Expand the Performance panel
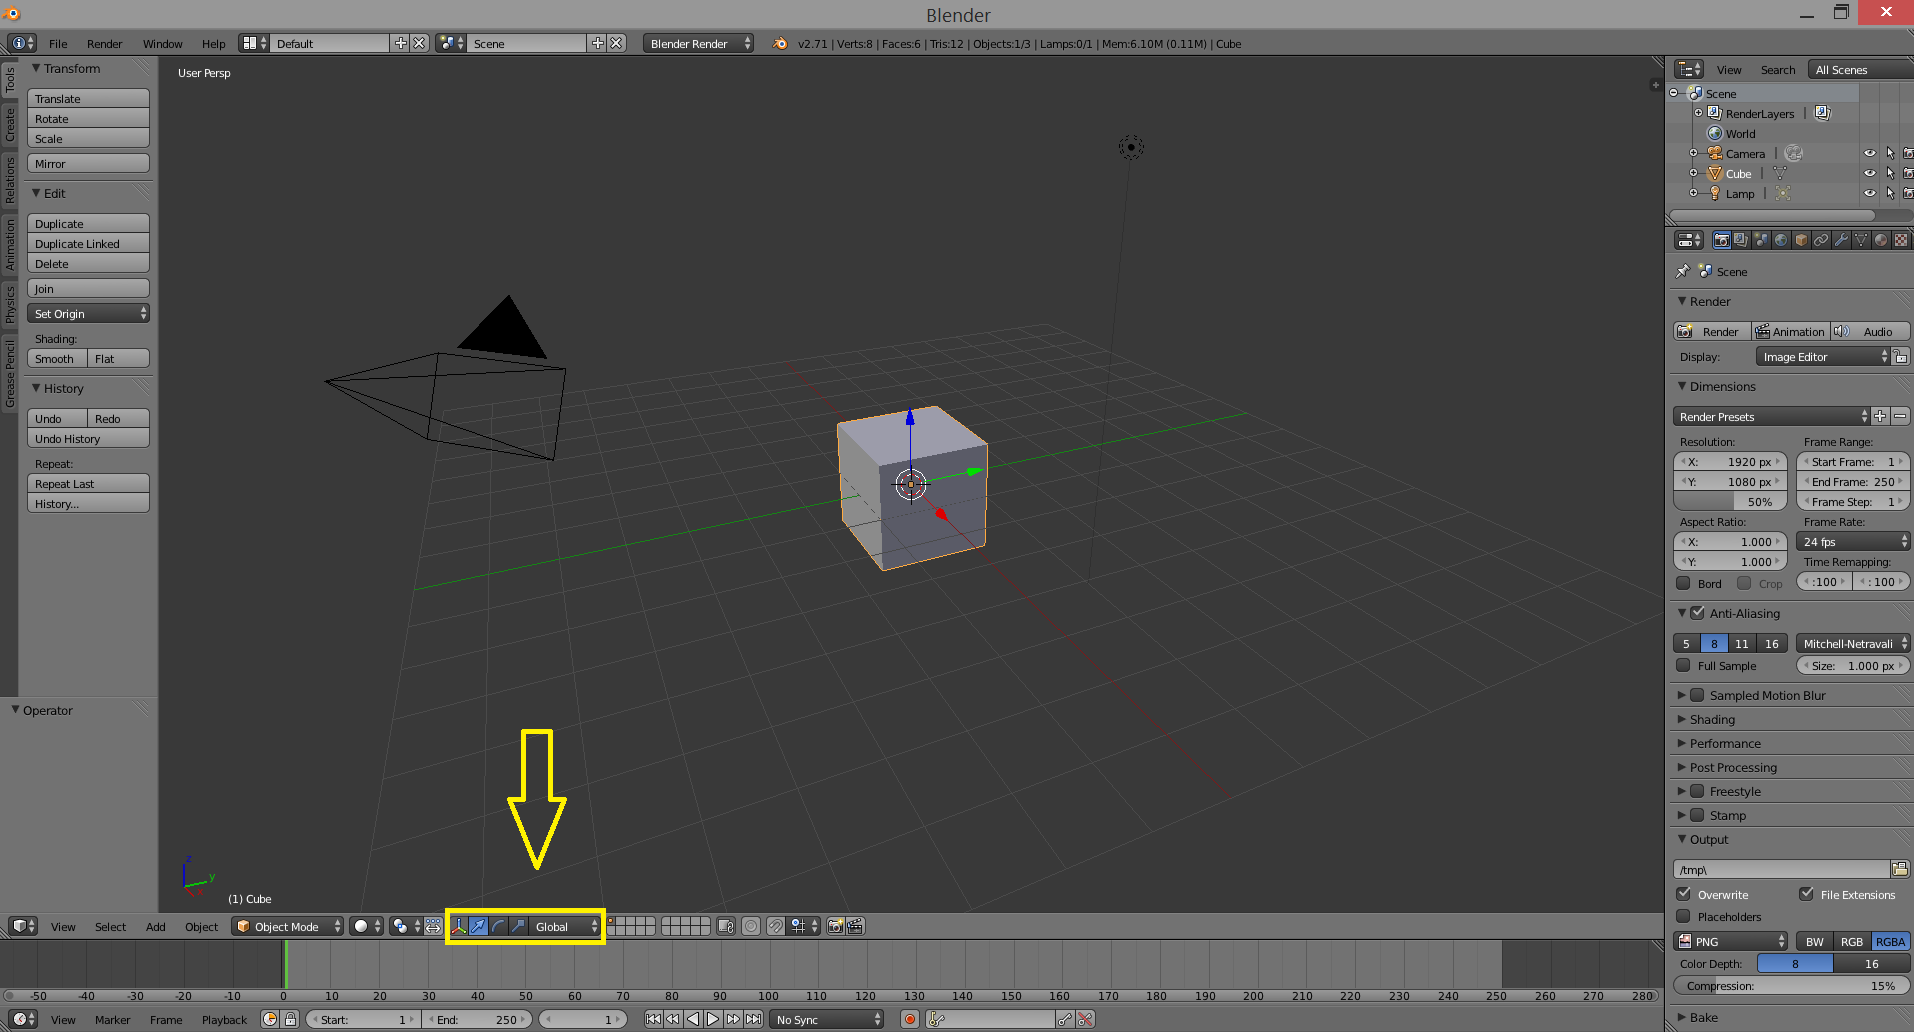The height and width of the screenshot is (1032, 1914). [x=1725, y=743]
